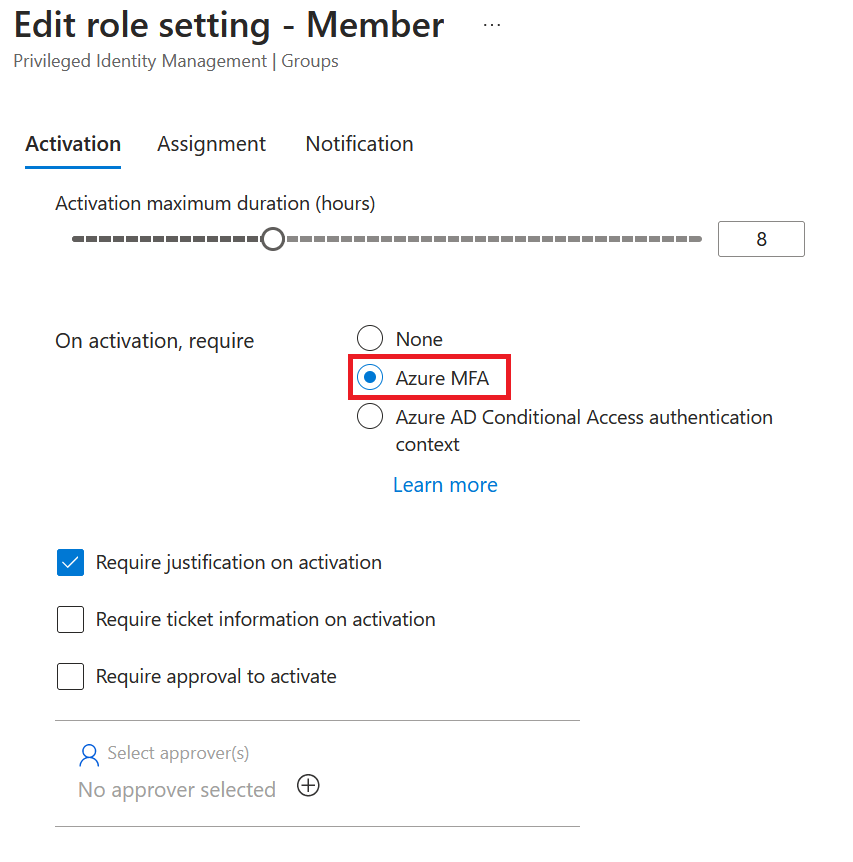Enable Require ticket information on activation
Screen dimensions: 853x862
(70, 620)
